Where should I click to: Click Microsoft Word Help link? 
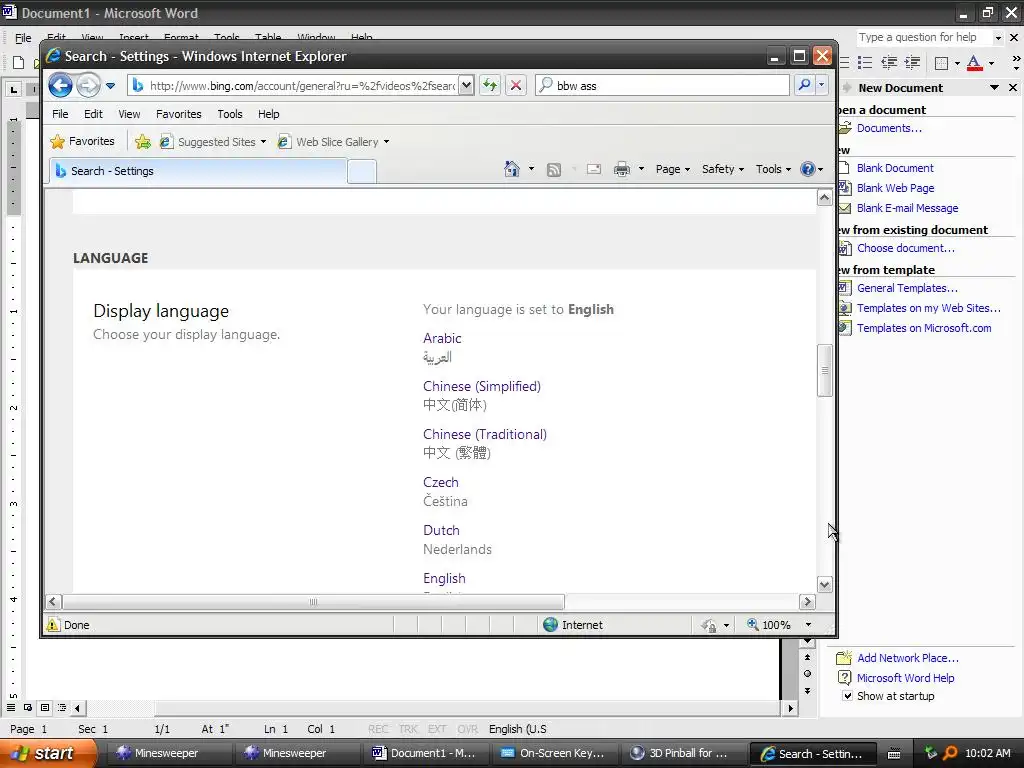click(x=905, y=678)
